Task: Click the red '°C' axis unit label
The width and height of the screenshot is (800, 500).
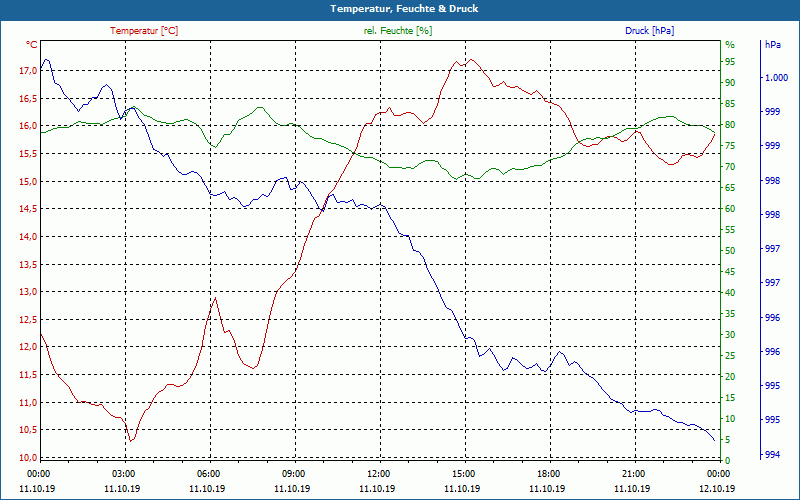Action: click(x=31, y=45)
